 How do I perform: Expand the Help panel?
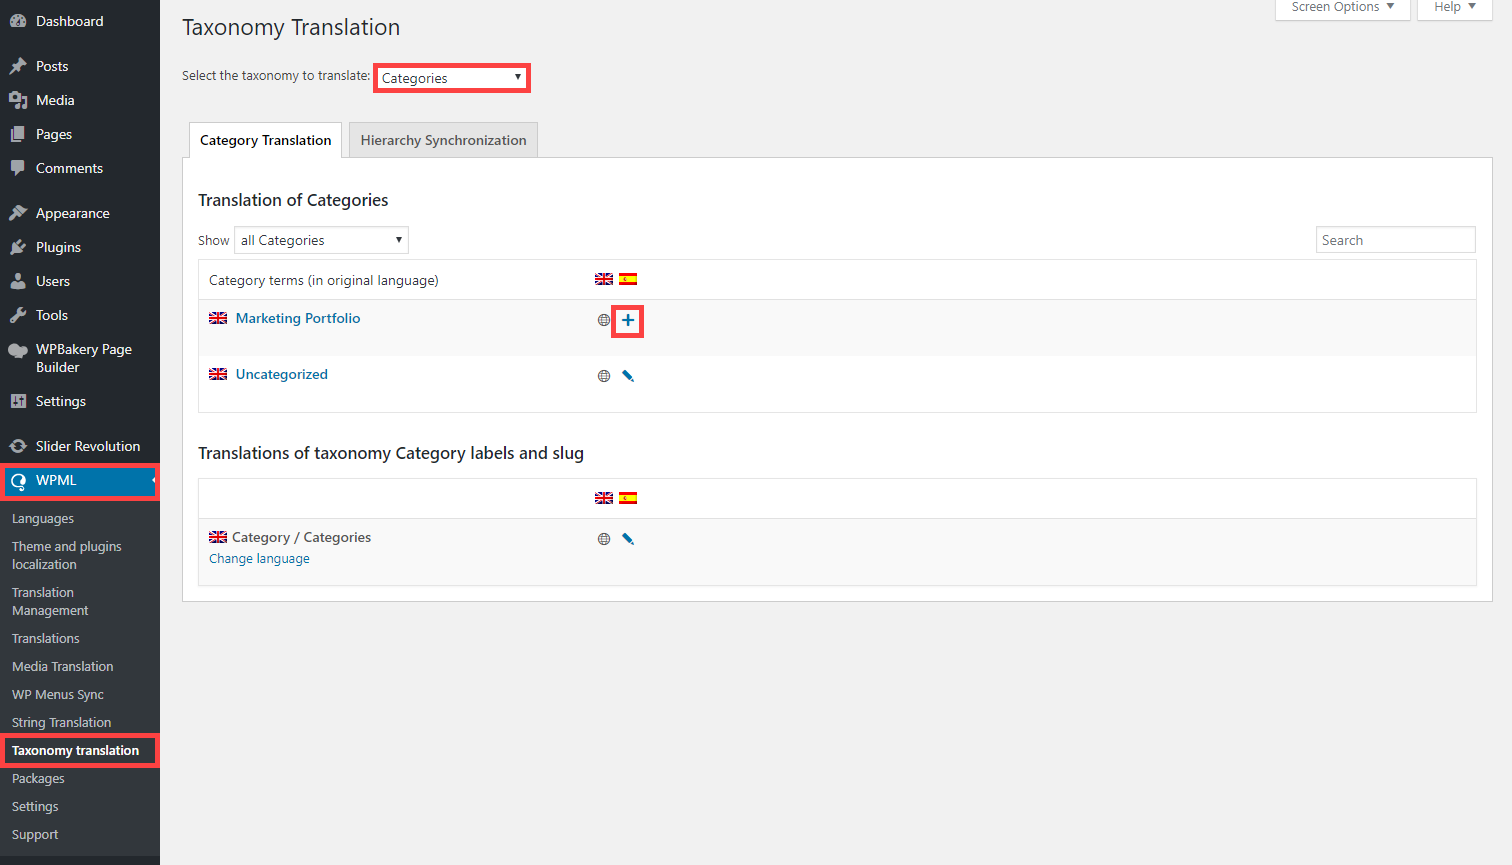click(1454, 8)
